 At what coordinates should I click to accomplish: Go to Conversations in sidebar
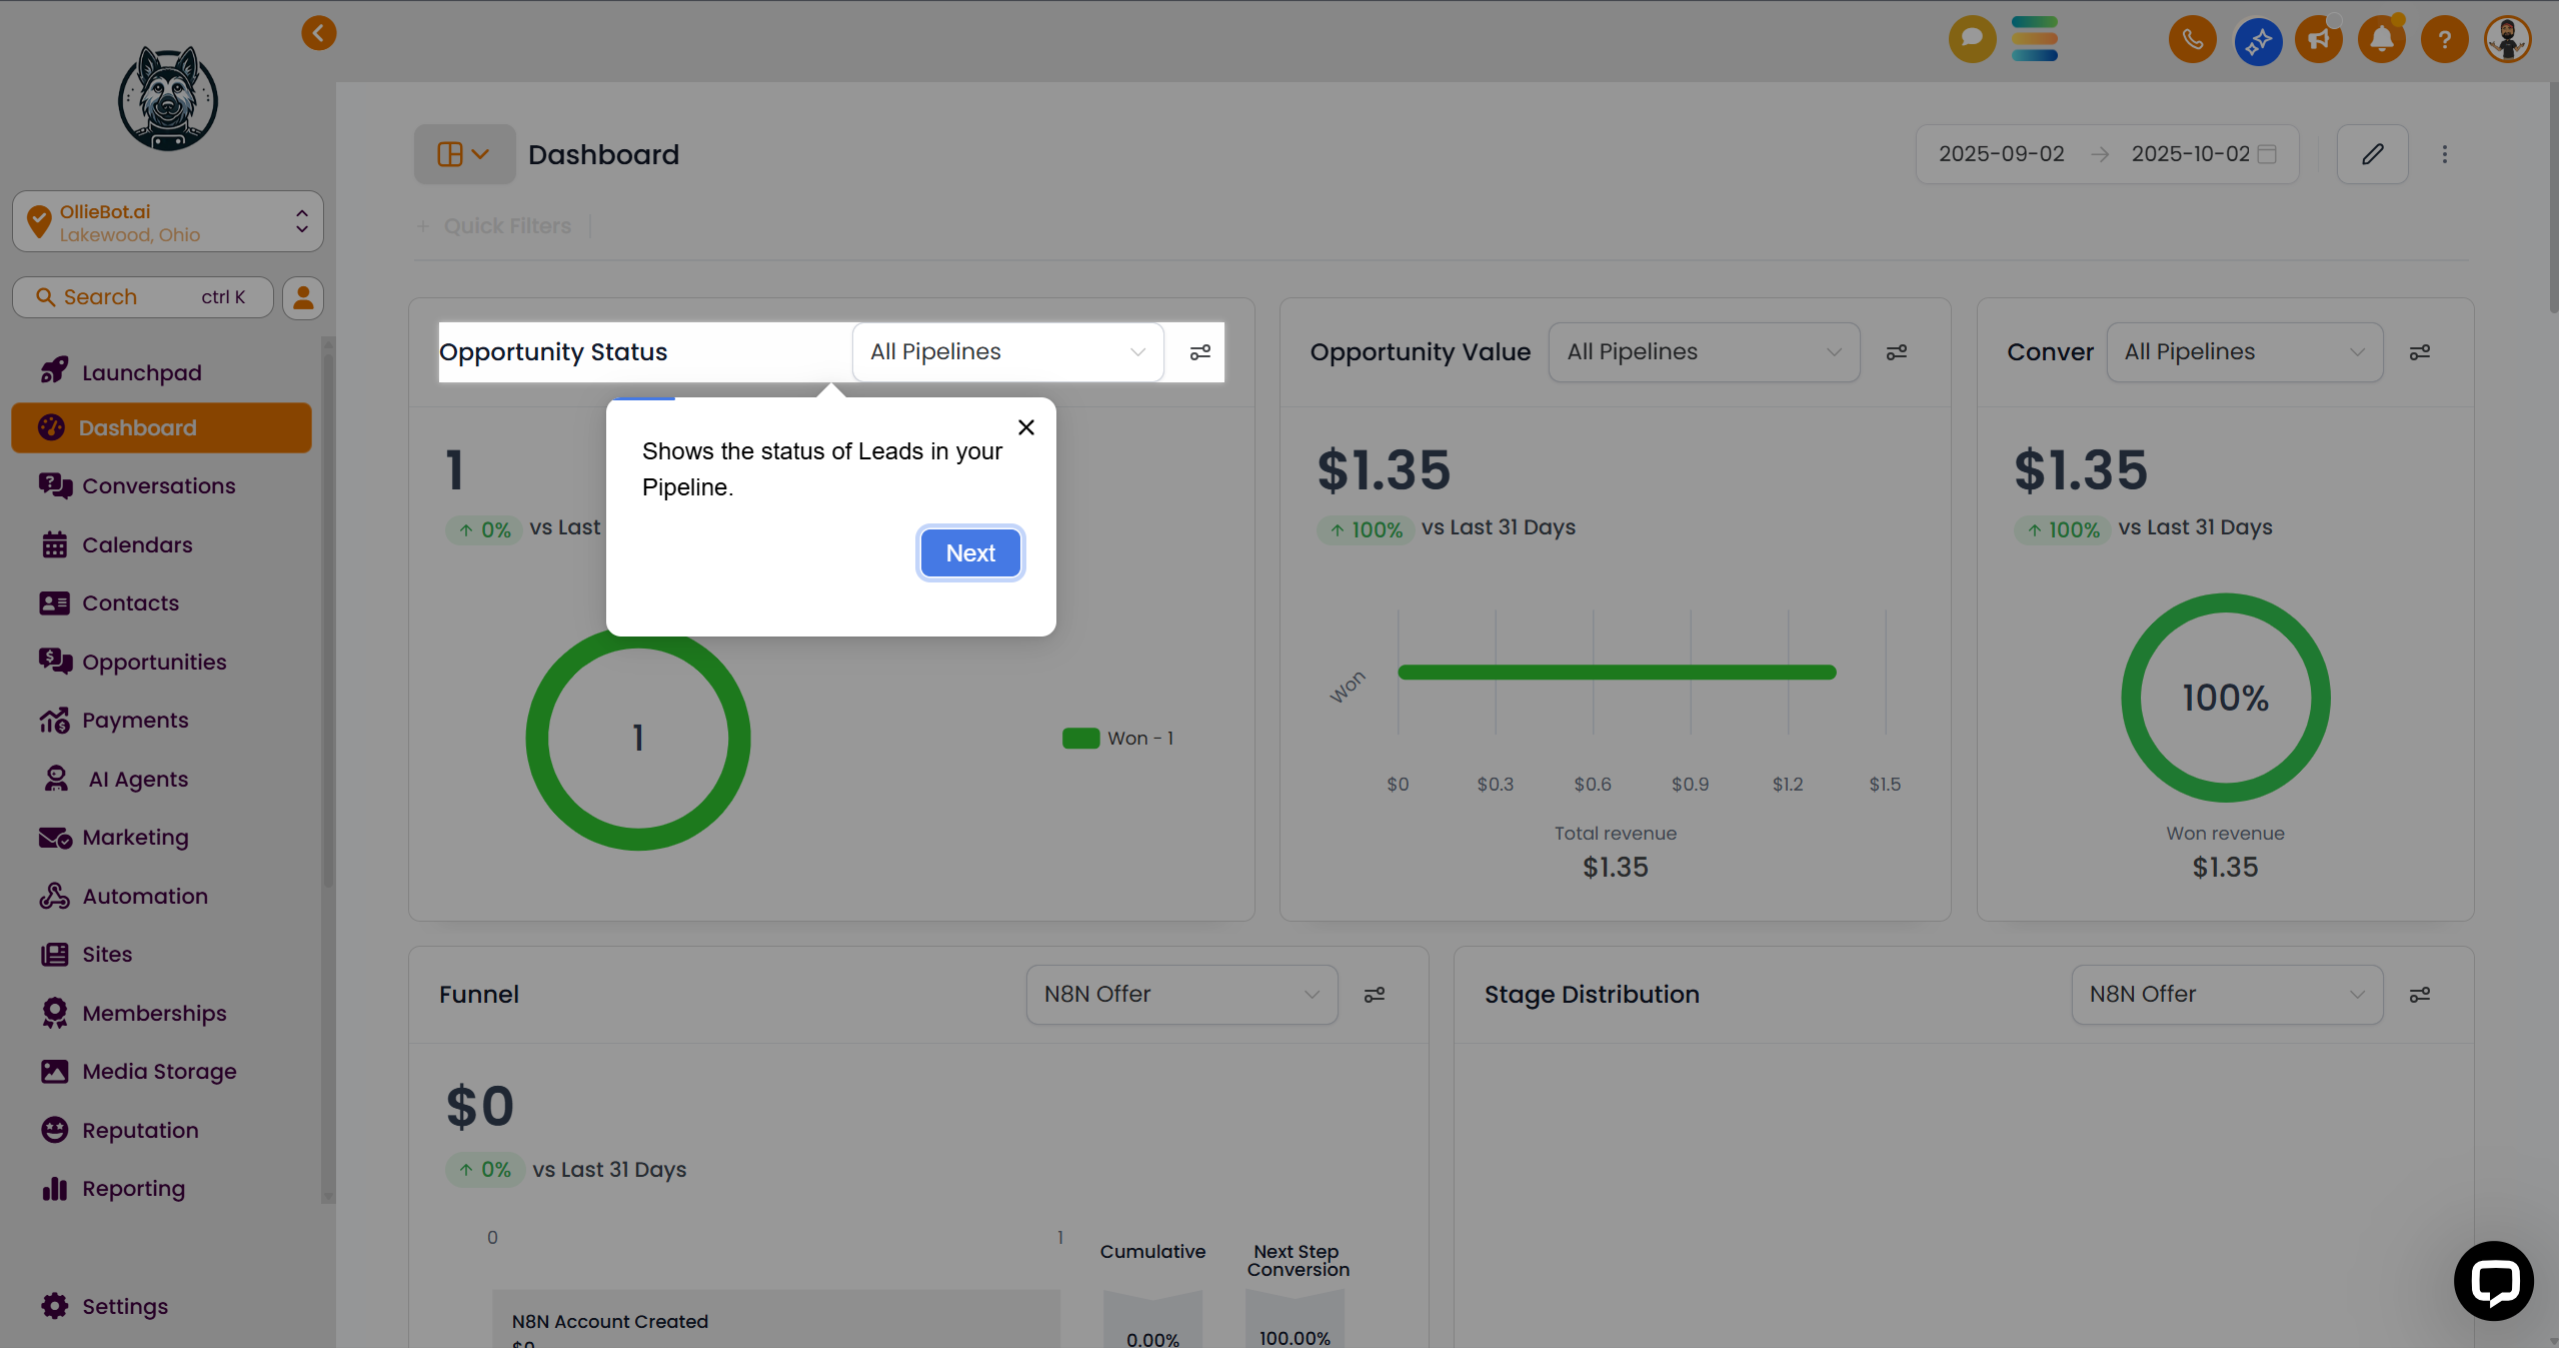point(158,486)
